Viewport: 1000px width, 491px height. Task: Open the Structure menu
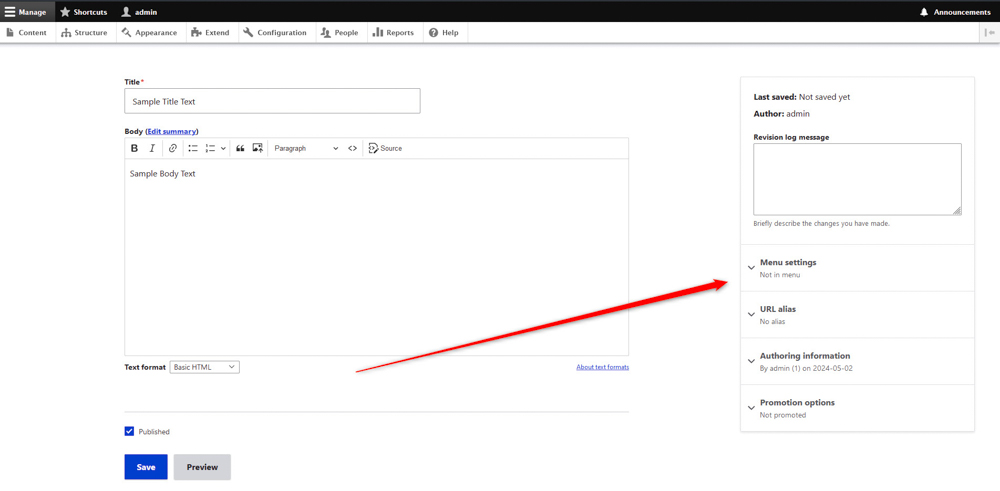click(x=84, y=33)
